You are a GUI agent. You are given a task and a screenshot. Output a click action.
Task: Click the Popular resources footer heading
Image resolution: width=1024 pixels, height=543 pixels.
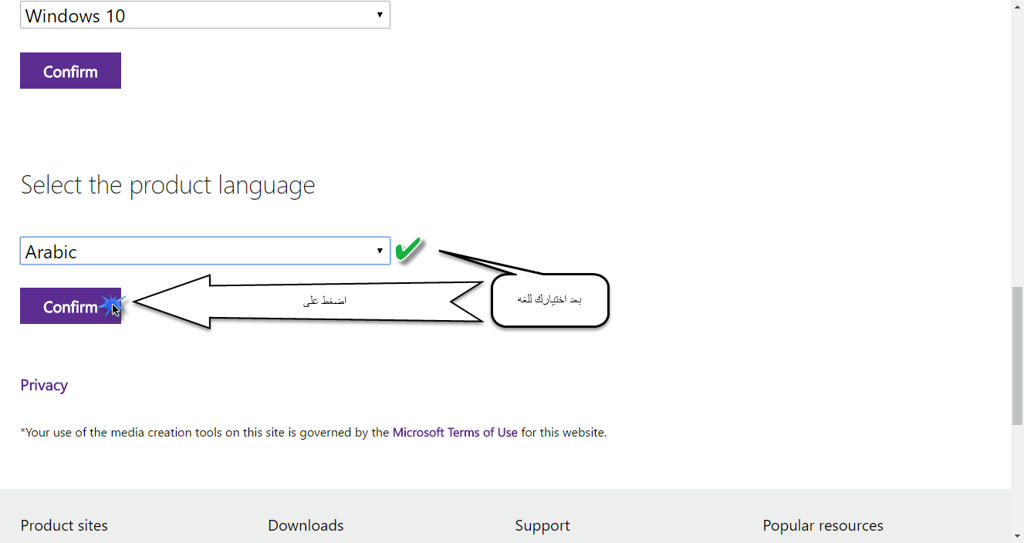(x=822, y=525)
